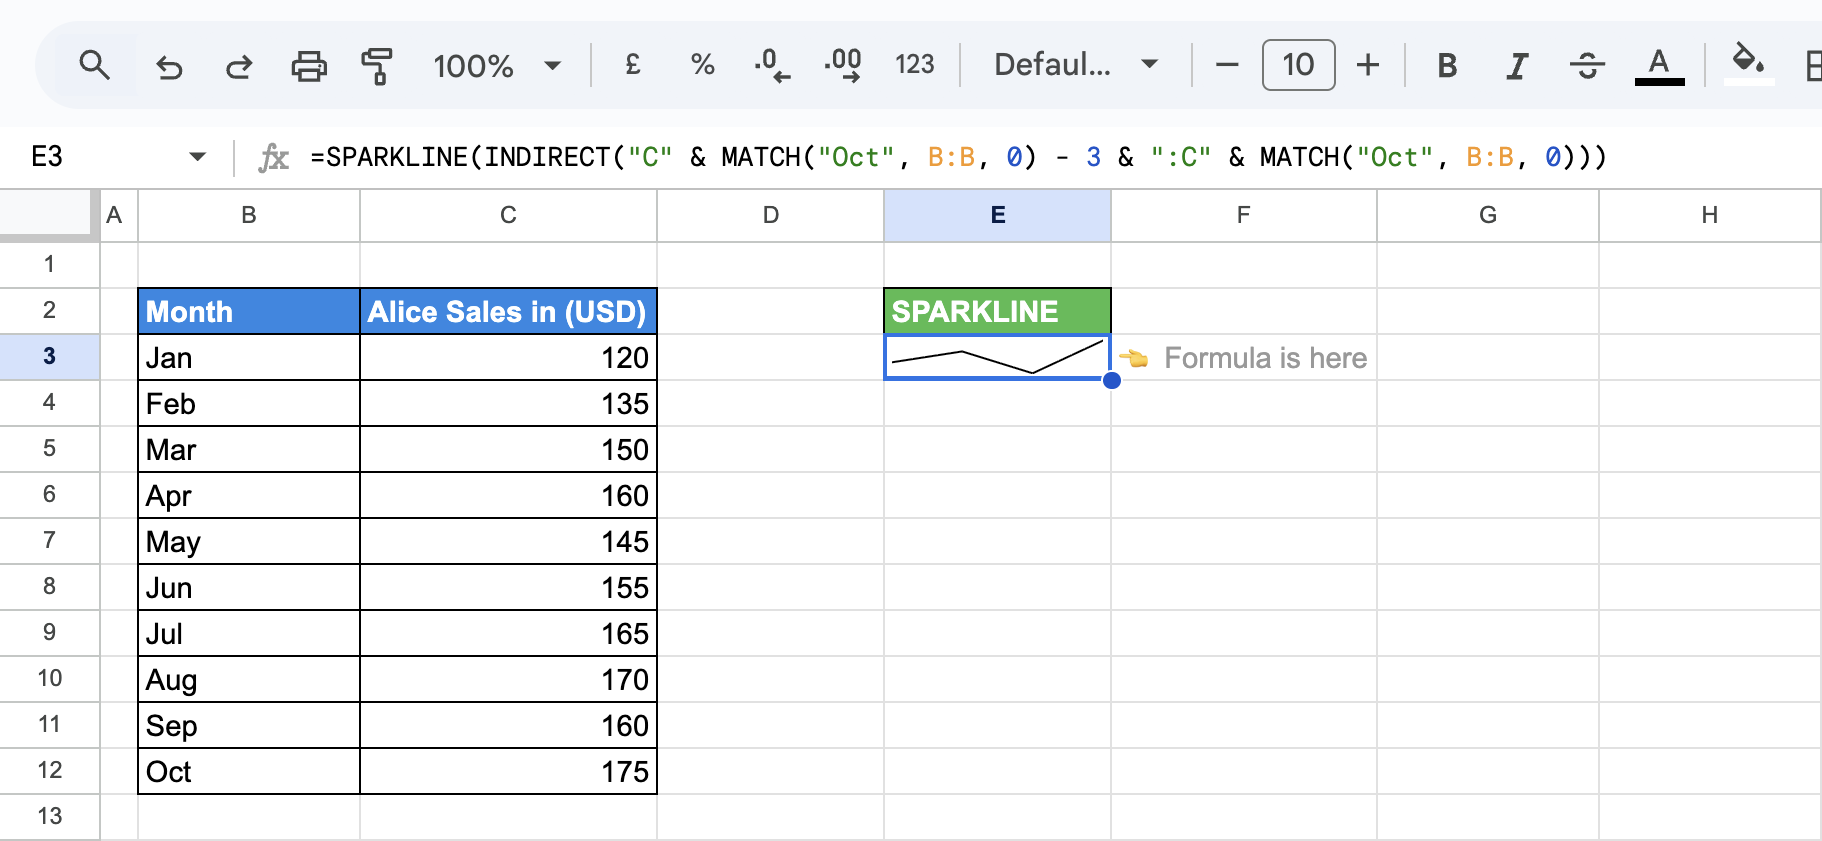This screenshot has height=841, width=1822.
Task: Select the Jun cell
Action: pos(249,587)
